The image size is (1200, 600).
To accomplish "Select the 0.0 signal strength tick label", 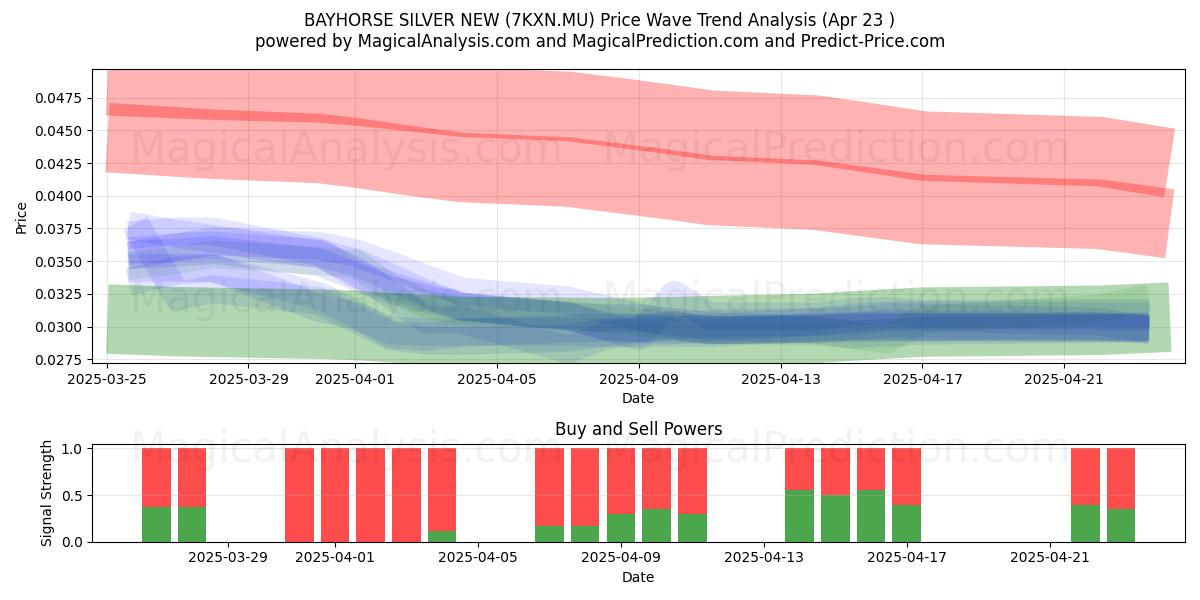I will click(x=74, y=542).
